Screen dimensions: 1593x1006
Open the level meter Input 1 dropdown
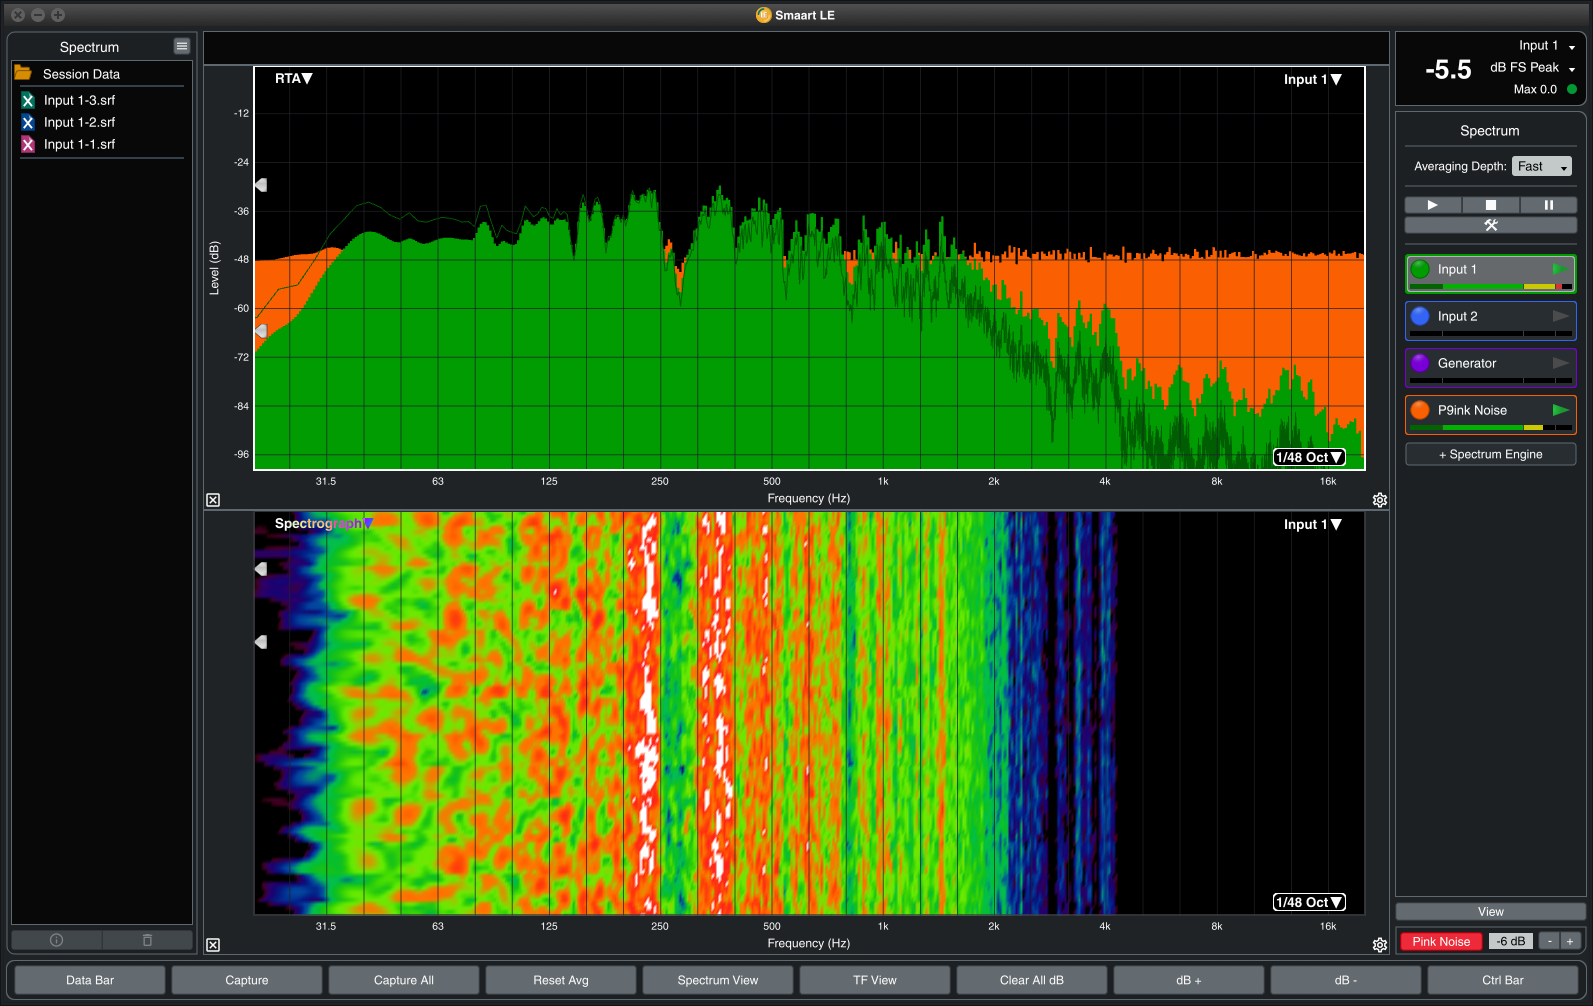[x=1546, y=46]
